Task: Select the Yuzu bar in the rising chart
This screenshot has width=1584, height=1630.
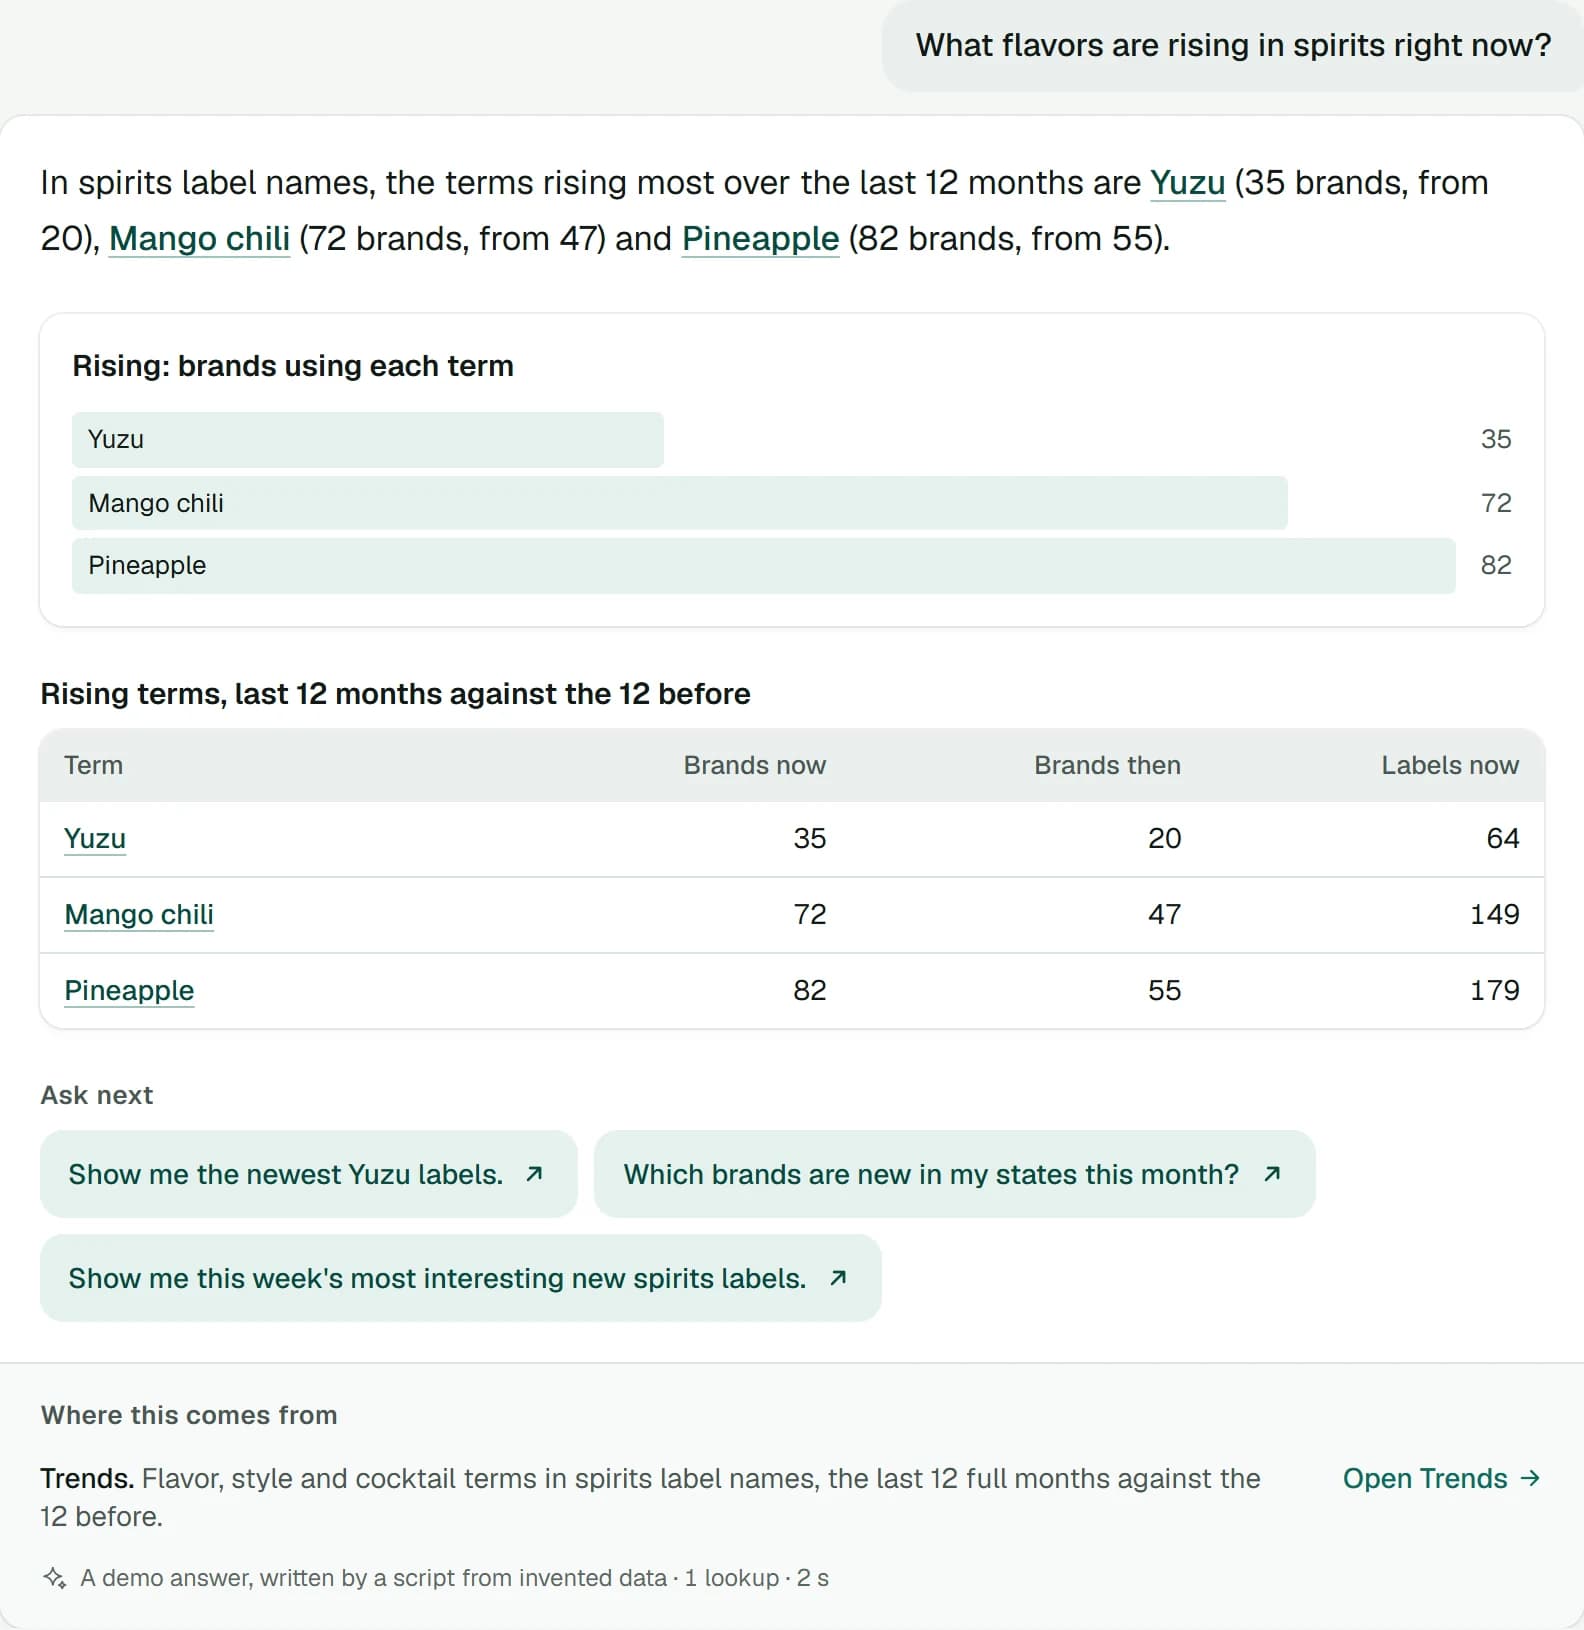Action: click(368, 440)
